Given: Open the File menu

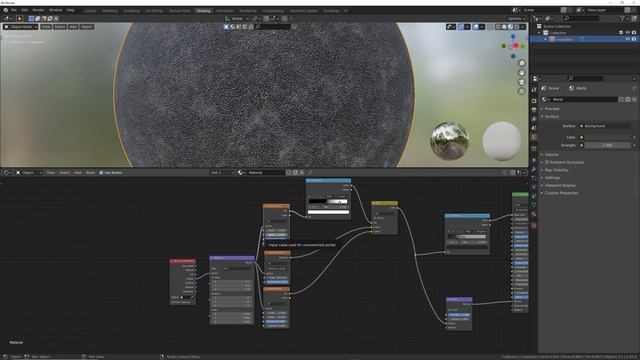Looking at the screenshot, I should [x=14, y=10].
